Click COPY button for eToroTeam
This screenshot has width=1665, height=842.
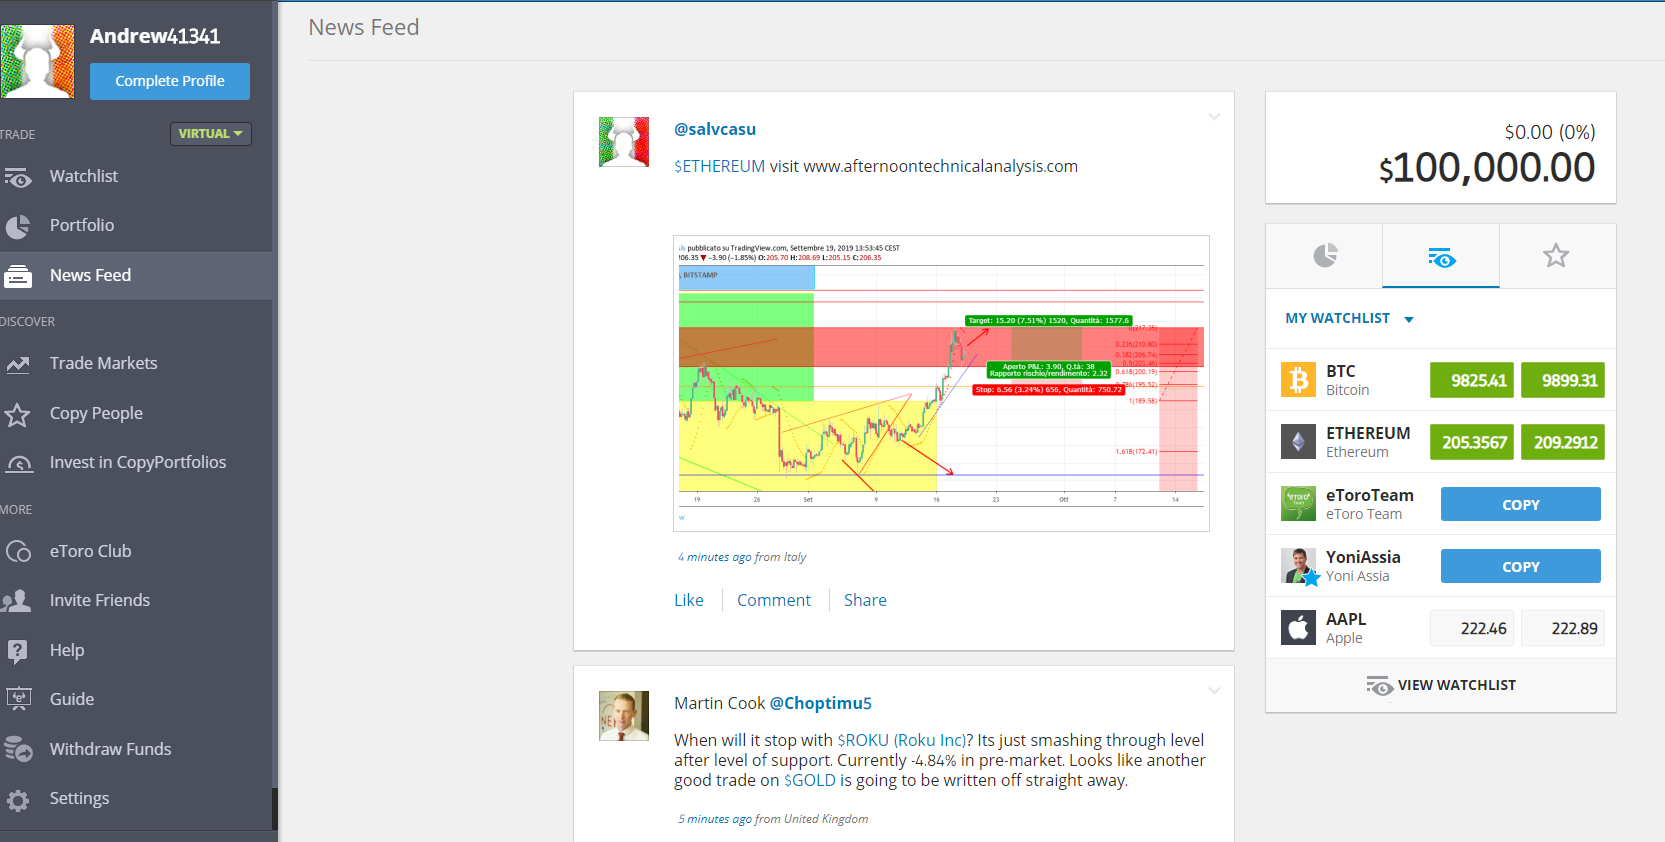(1520, 504)
